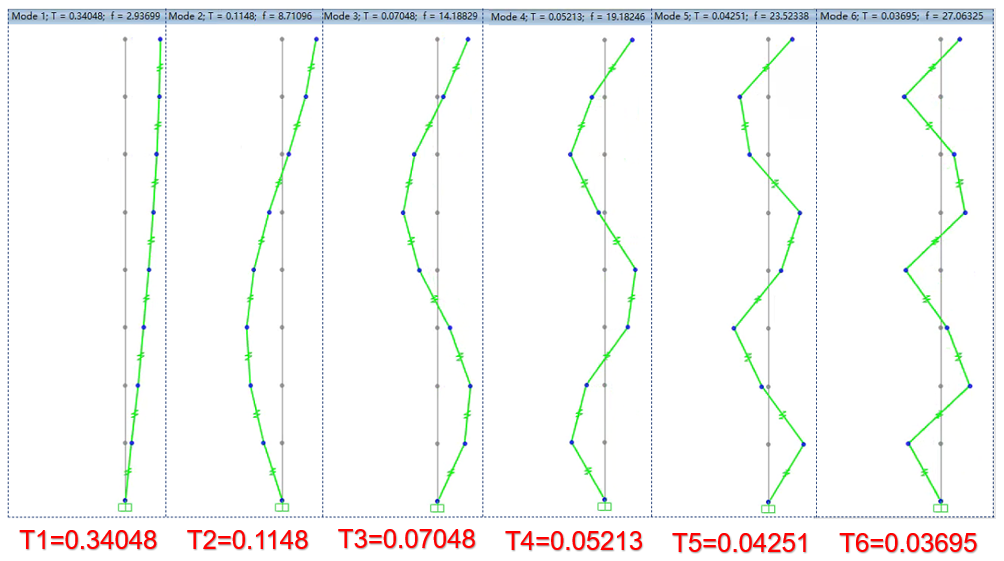This screenshot has width=1004, height=561.
Task: Select the 'Mode 5; T = 0.04251' header
Action: (734, 16)
